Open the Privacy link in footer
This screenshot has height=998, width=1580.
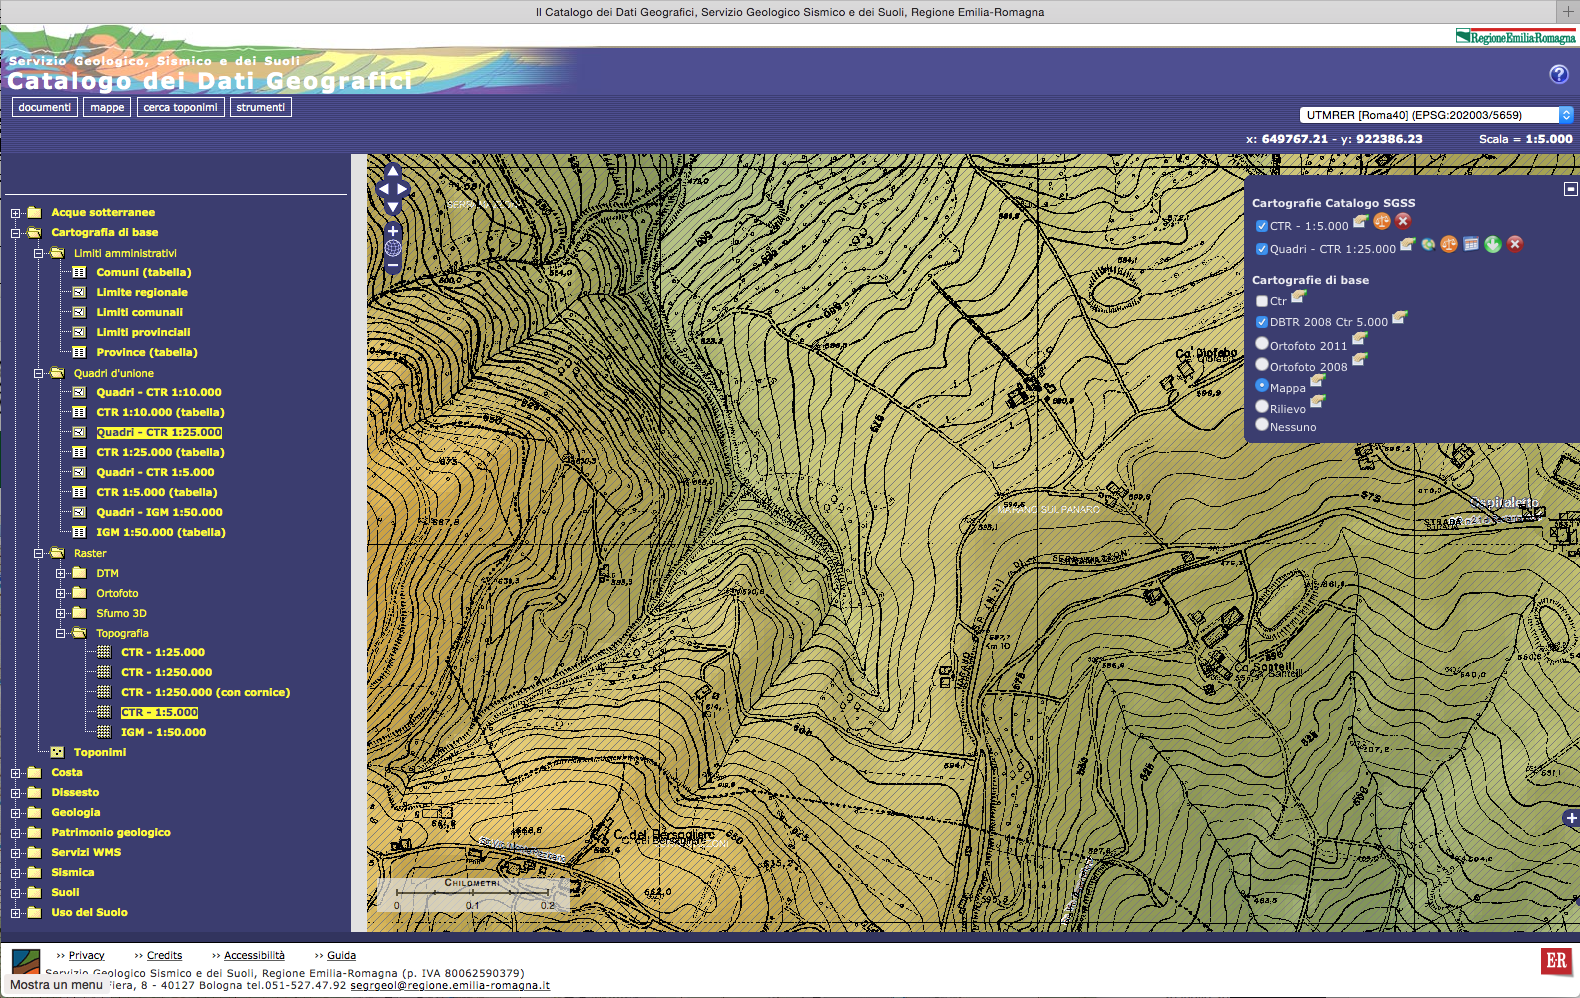(x=86, y=955)
